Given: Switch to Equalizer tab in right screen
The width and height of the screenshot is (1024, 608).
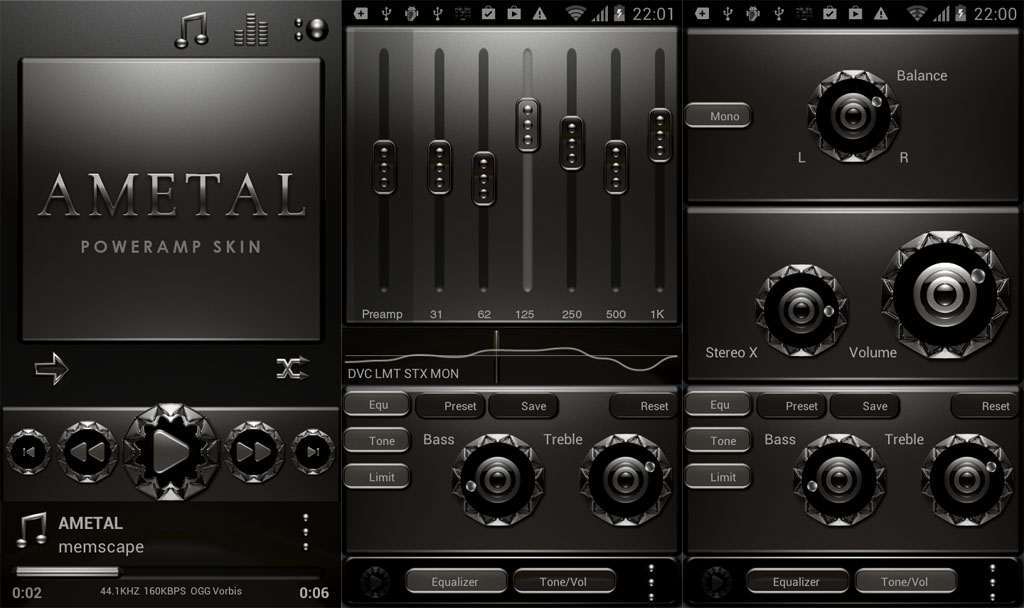Looking at the screenshot, I should [x=797, y=581].
